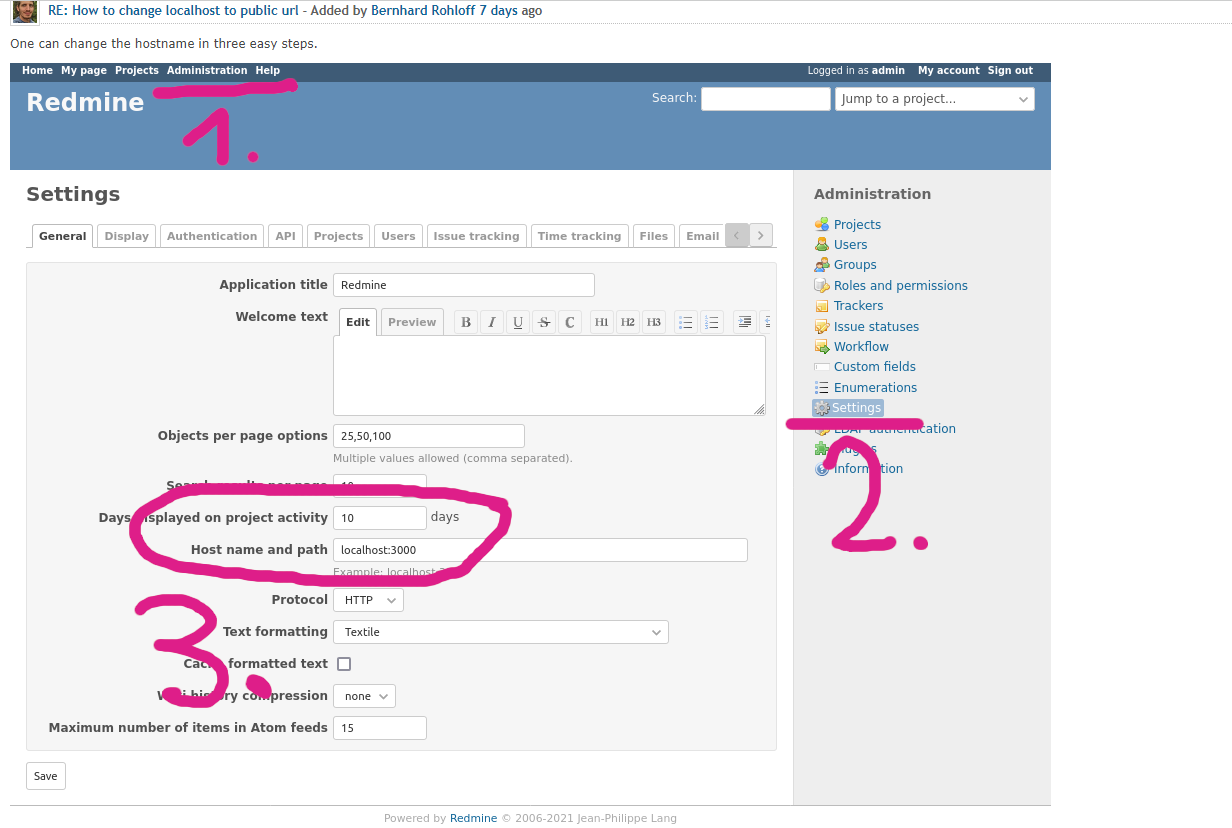Switch to the Display settings tab
Screen dimensions: 1232x828
coord(127,236)
